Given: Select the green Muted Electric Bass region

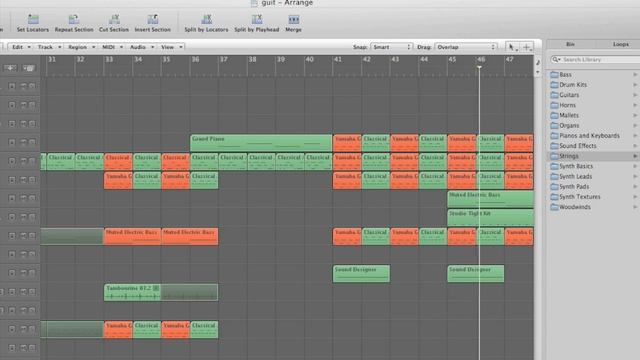Looking at the screenshot, I should point(491,199).
